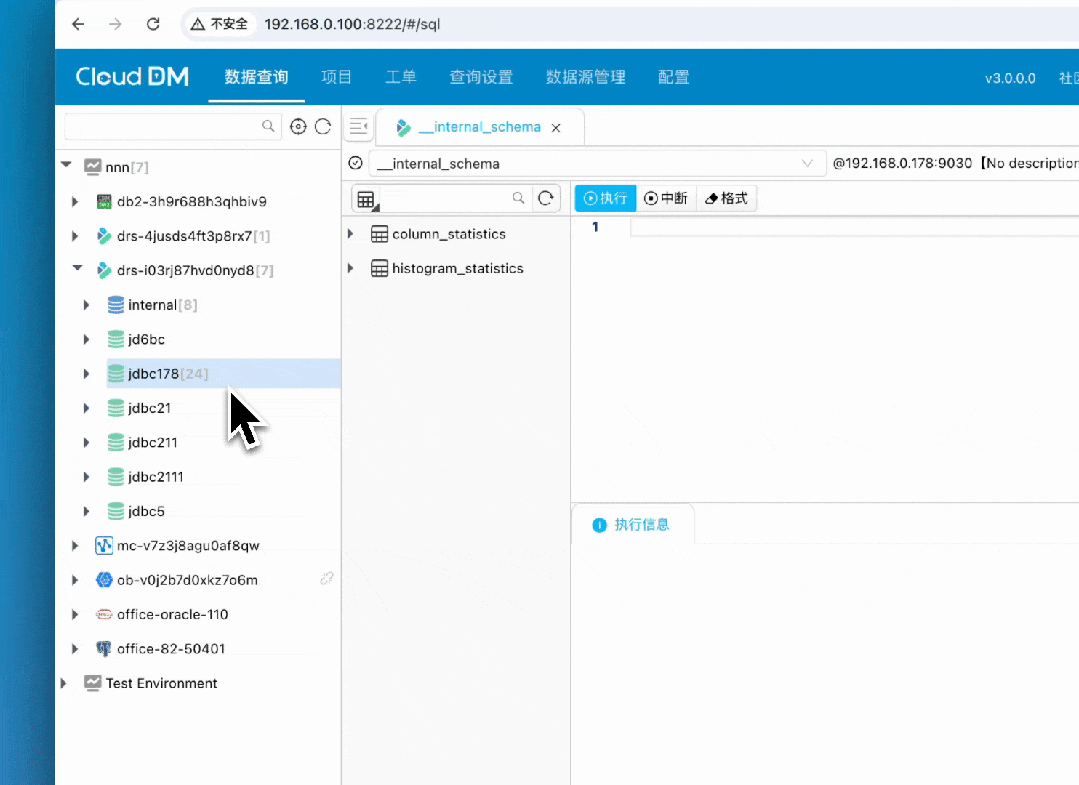
Task: Click the link icon beside ob-v0j2b7d0xkz7o6m
Action: click(x=327, y=579)
